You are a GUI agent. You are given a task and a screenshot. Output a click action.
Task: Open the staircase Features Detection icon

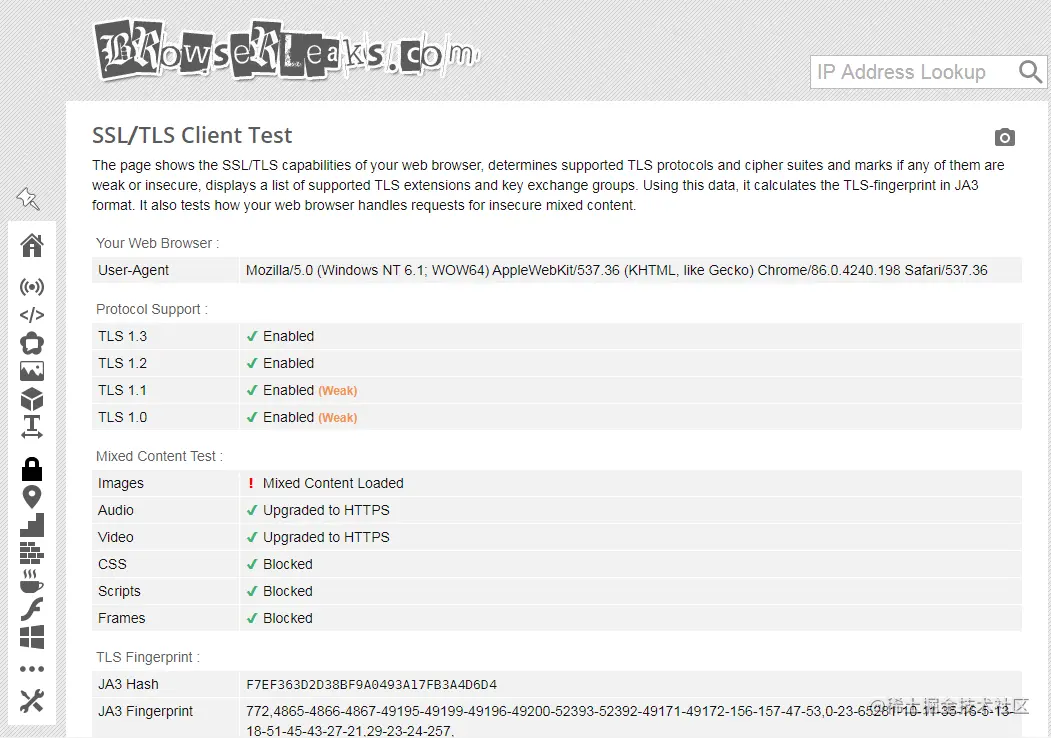(x=32, y=525)
